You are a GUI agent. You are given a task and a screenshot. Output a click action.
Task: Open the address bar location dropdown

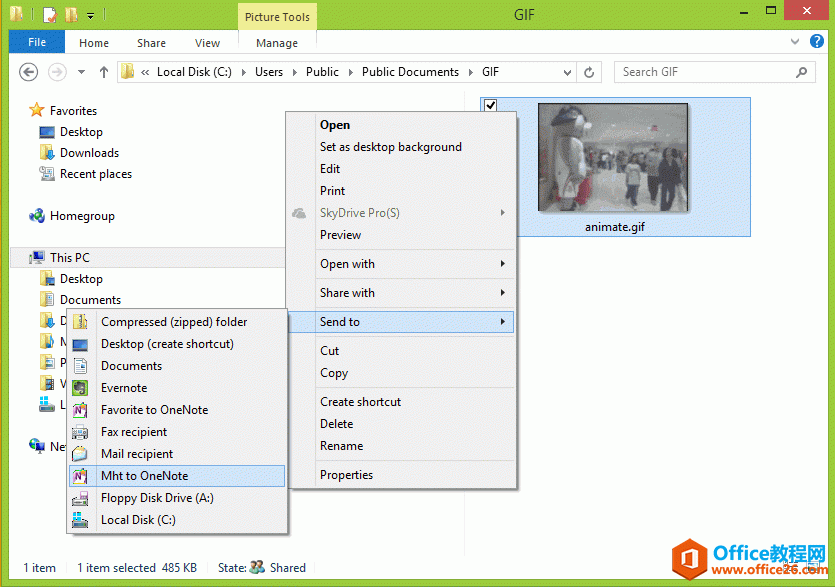[566, 72]
